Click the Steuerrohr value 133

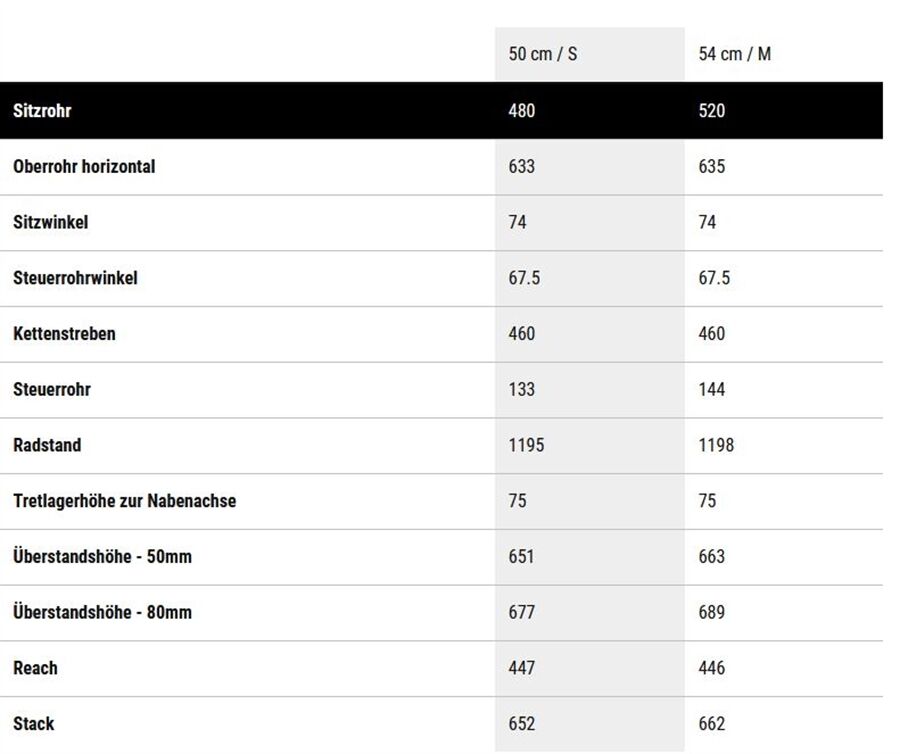[521, 389]
